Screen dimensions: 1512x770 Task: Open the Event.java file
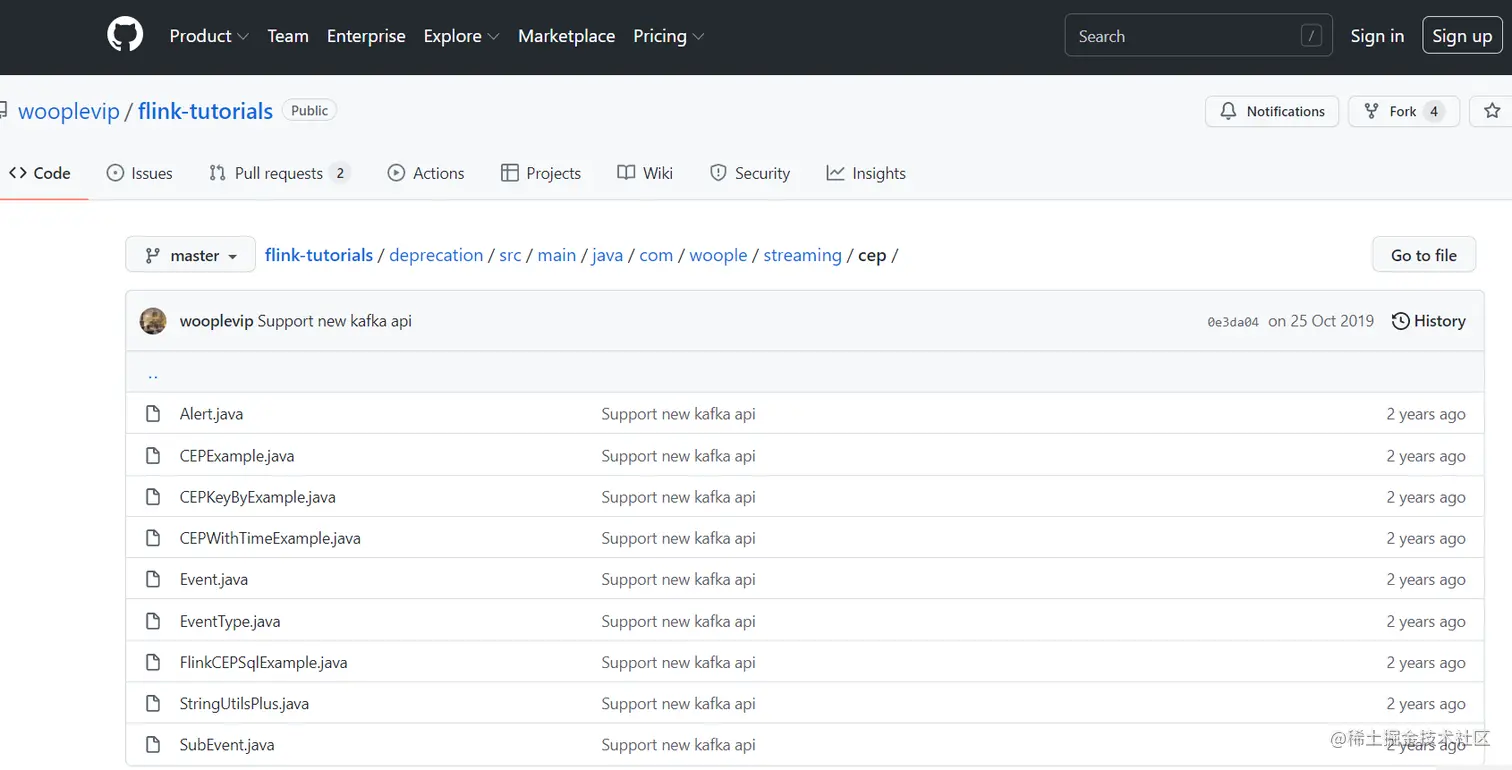coord(214,579)
